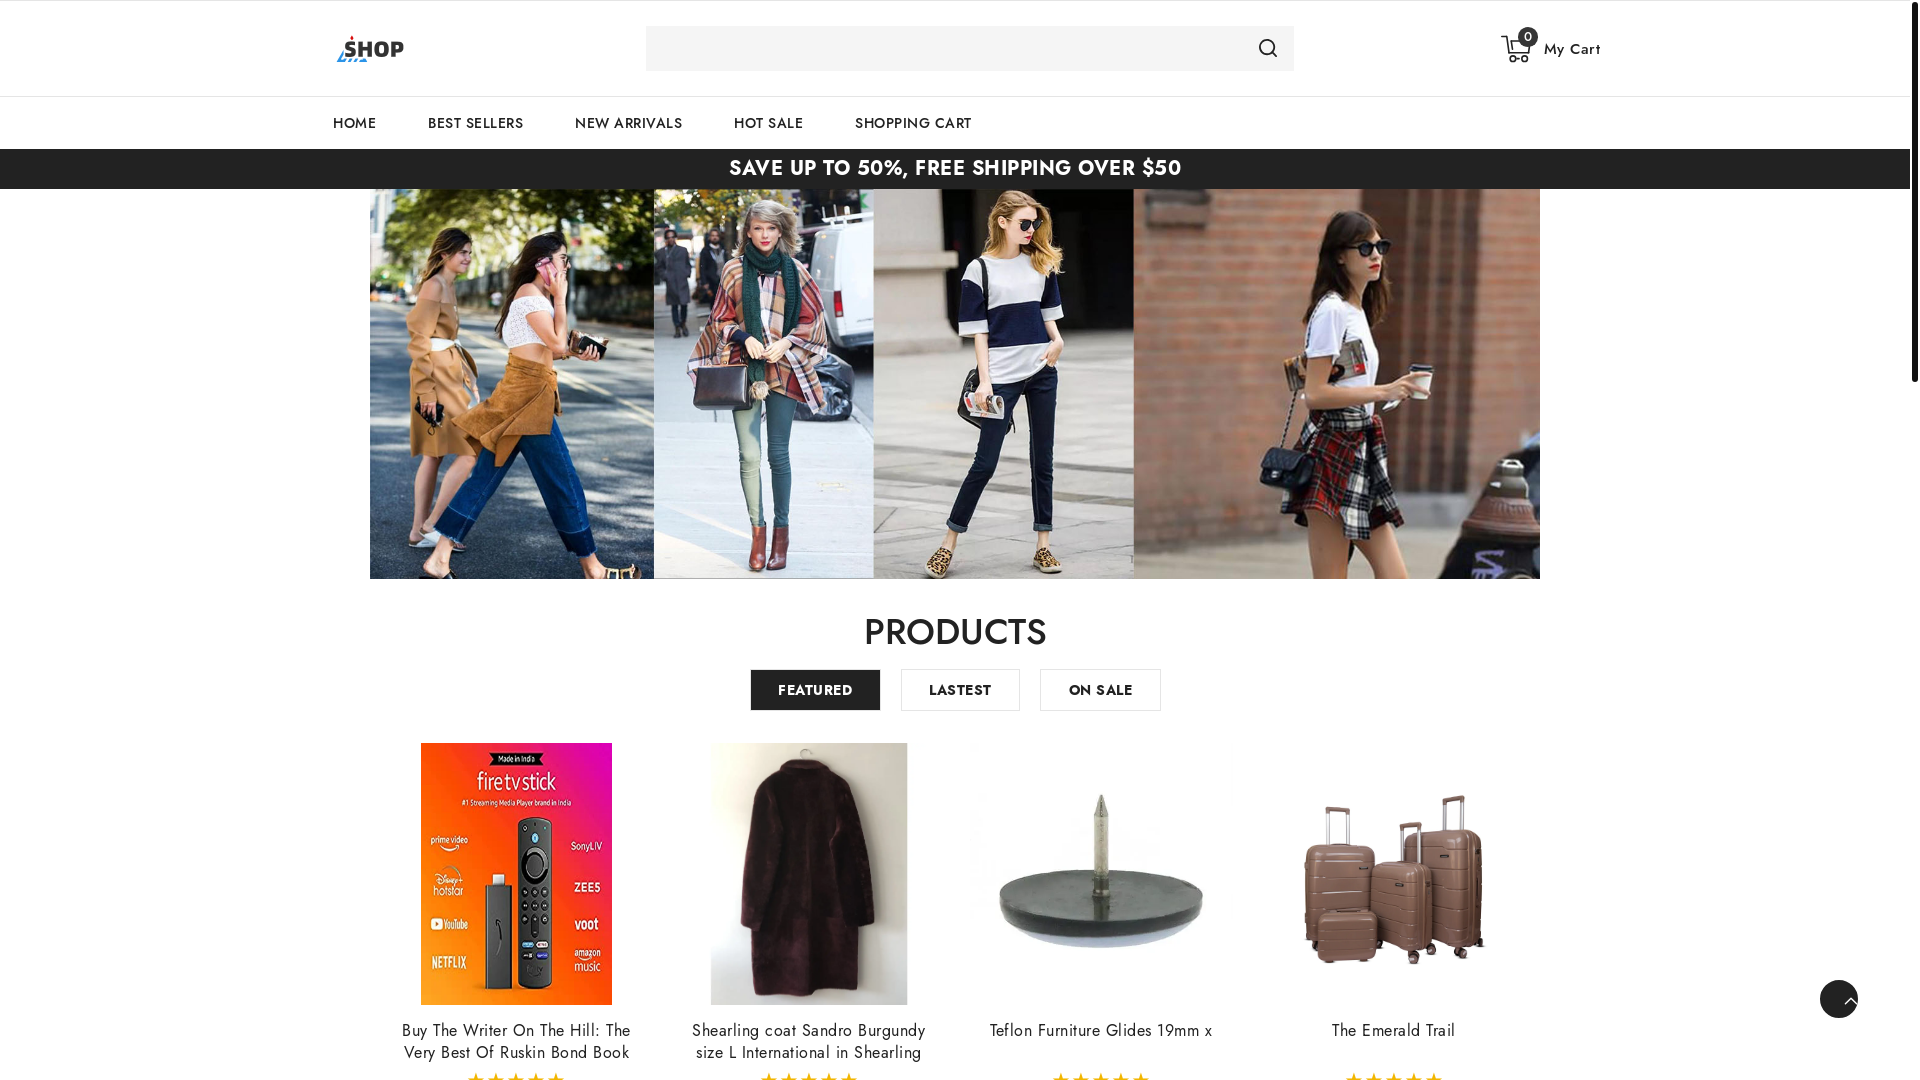Viewport: 1920px width, 1080px height.
Task: Open Teflon Furniture Glides 19mm link
Action: (1101, 1030)
